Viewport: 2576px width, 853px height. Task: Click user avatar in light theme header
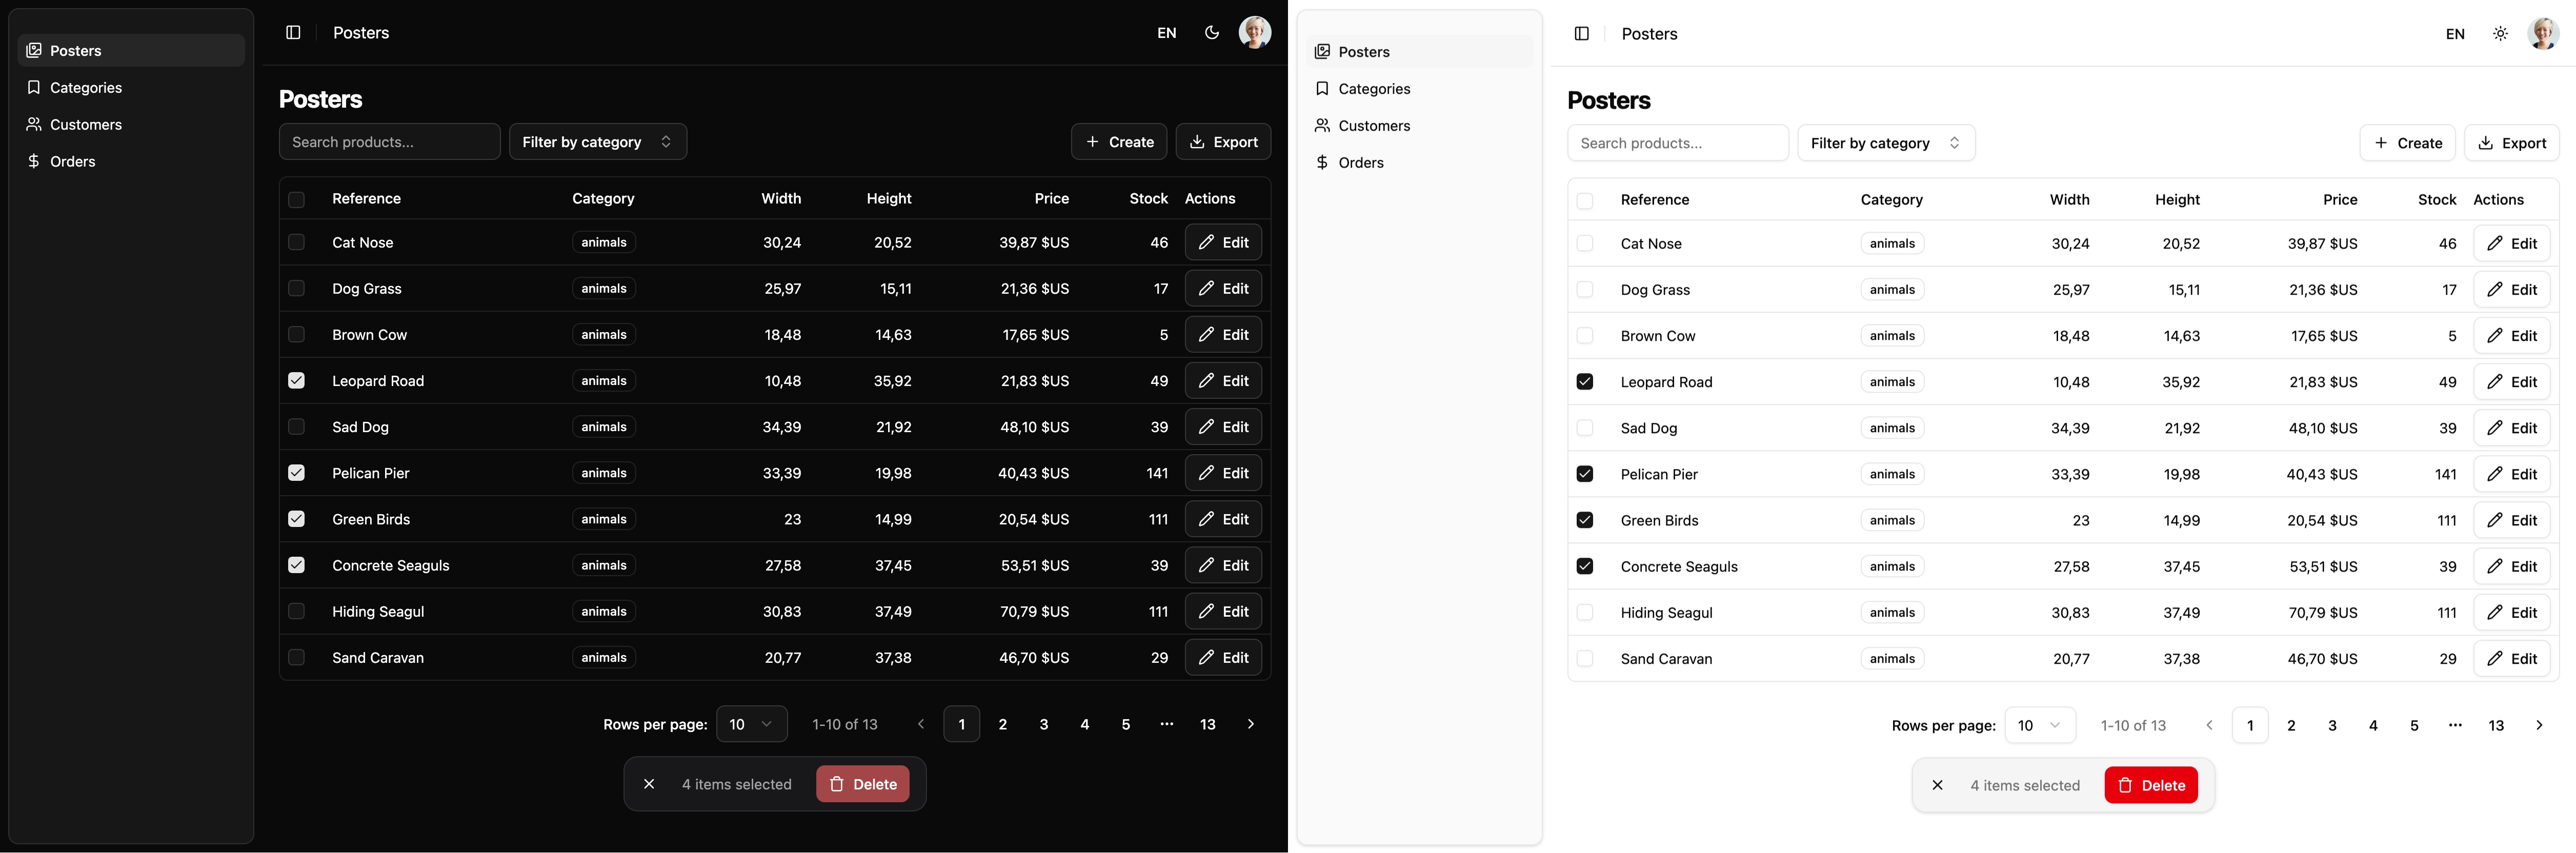[2543, 34]
